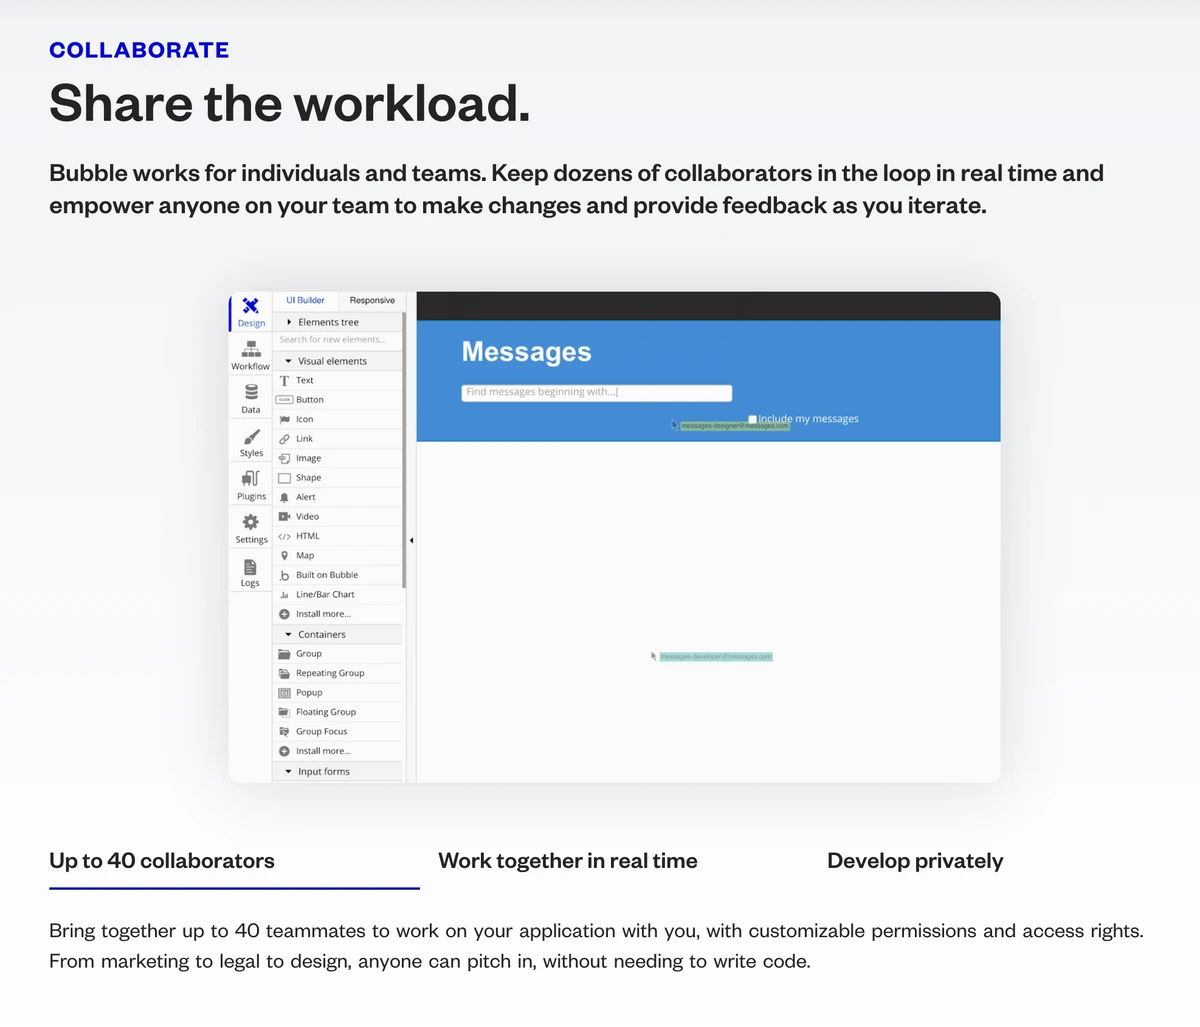The height and width of the screenshot is (1027, 1200).
Task: Expand the Elements tree section
Action: pyautogui.click(x=338, y=322)
